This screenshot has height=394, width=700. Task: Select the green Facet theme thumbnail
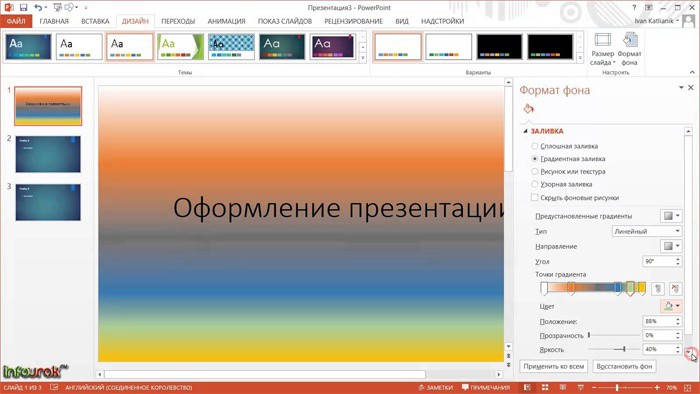(180, 47)
